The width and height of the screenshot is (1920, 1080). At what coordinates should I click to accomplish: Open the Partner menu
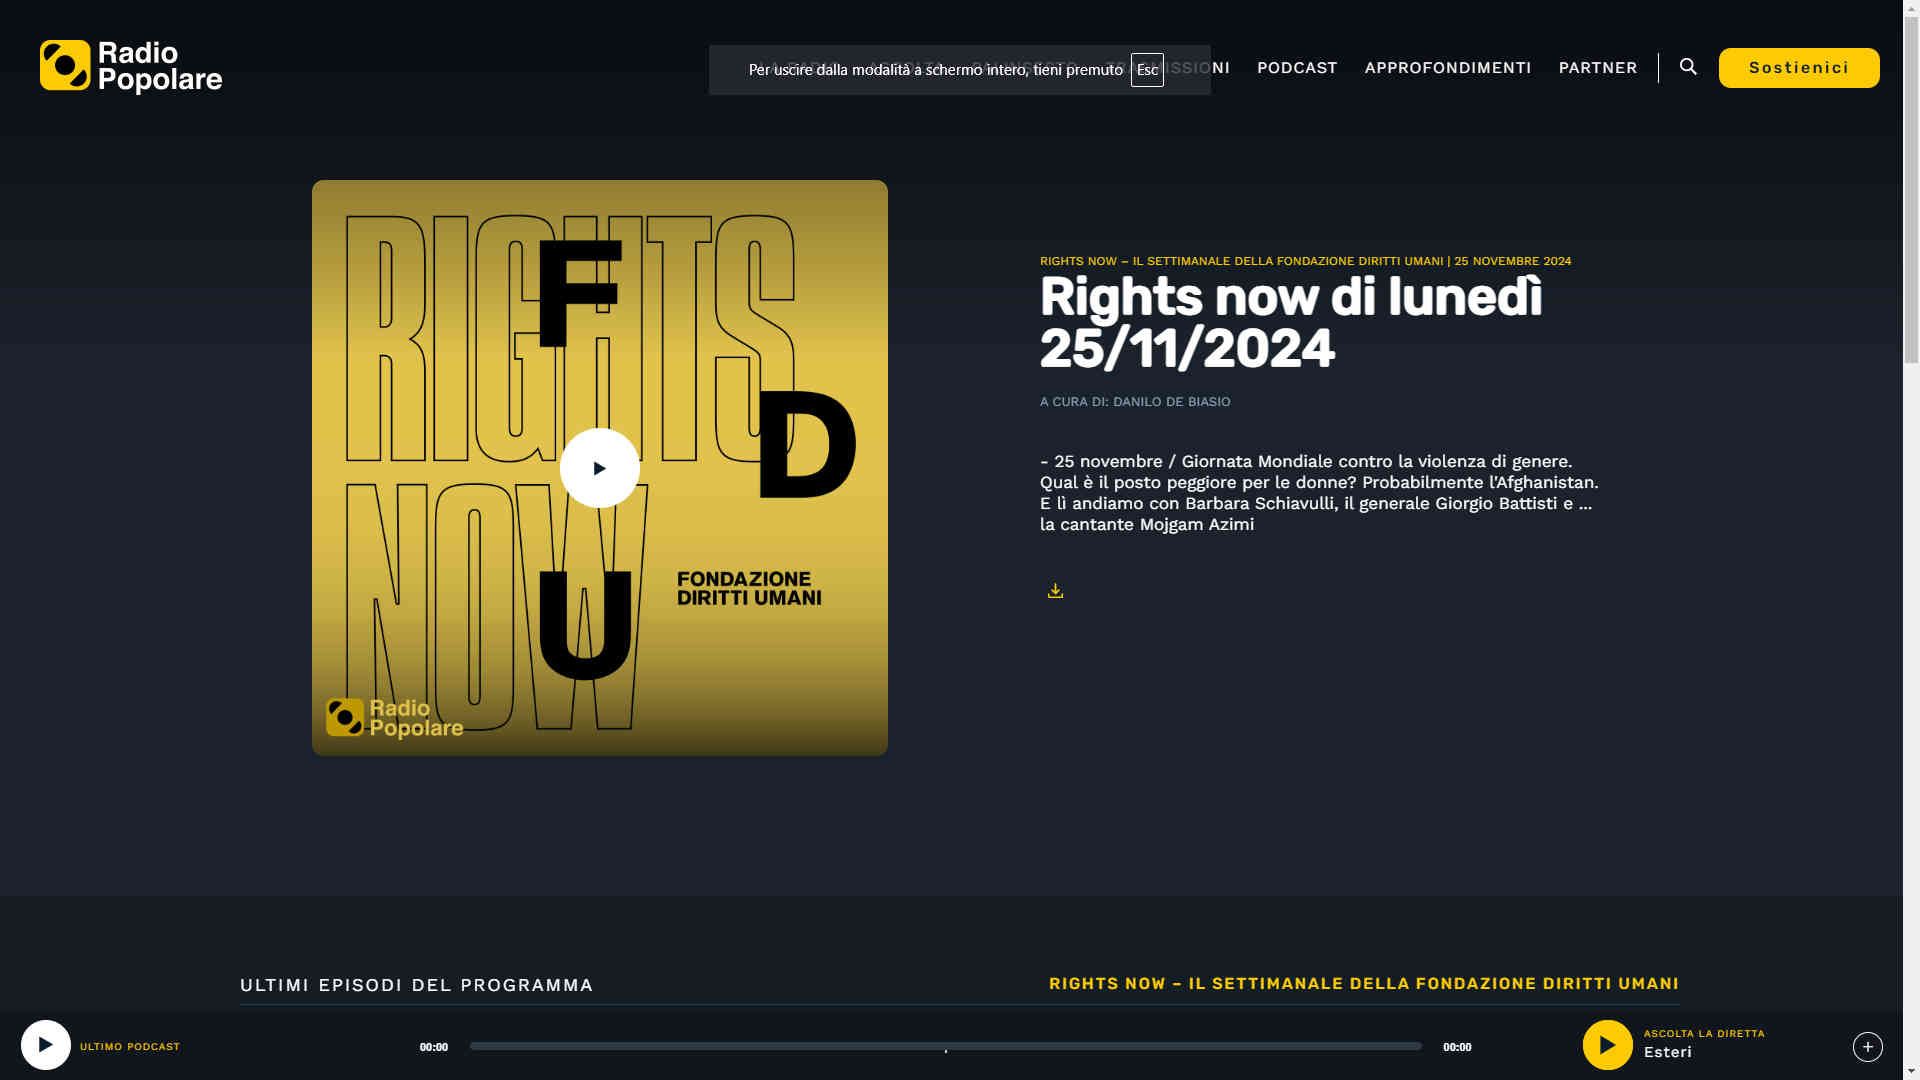pyautogui.click(x=1597, y=68)
